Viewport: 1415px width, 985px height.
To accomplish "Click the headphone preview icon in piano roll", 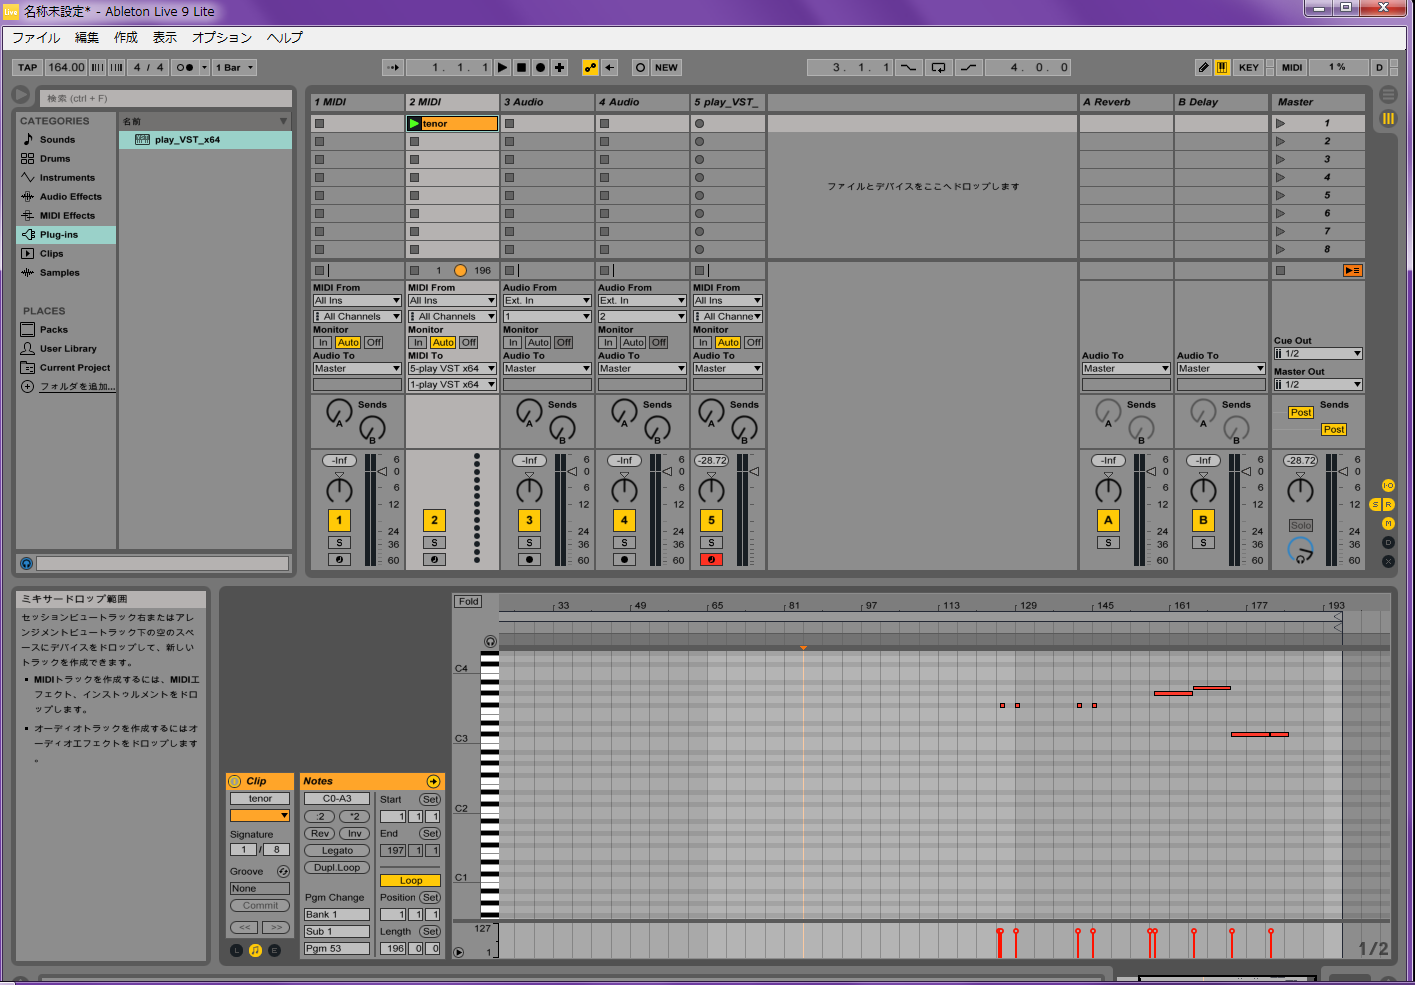I will tap(490, 641).
